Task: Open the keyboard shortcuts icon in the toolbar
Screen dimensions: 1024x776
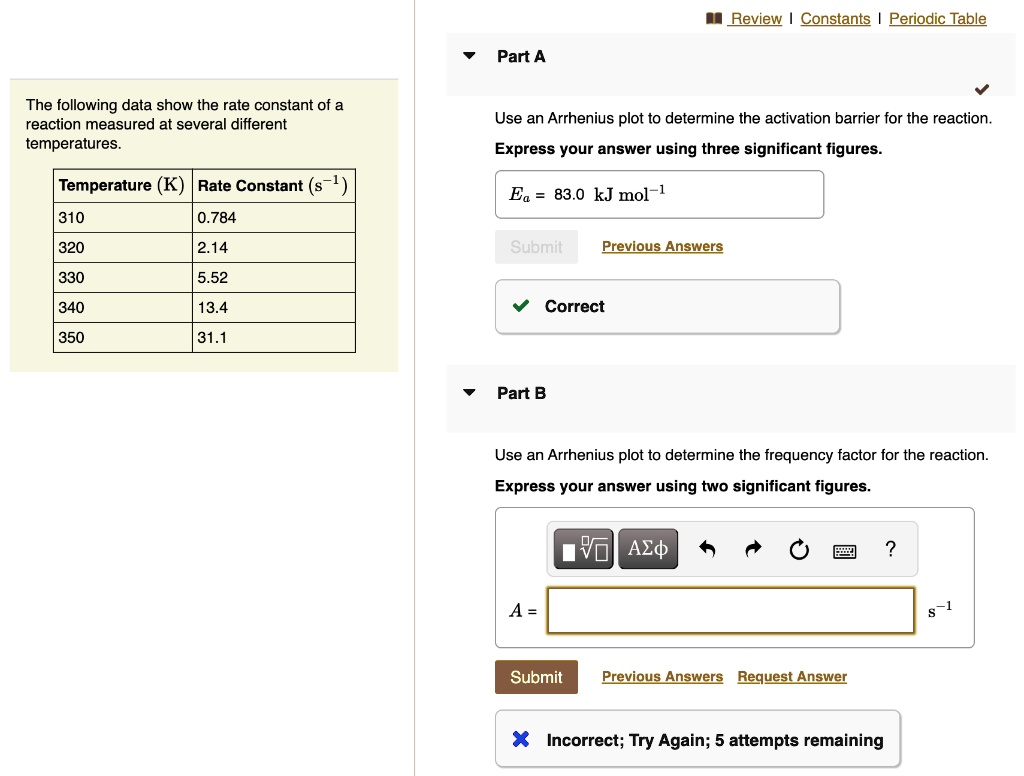Action: (x=844, y=550)
